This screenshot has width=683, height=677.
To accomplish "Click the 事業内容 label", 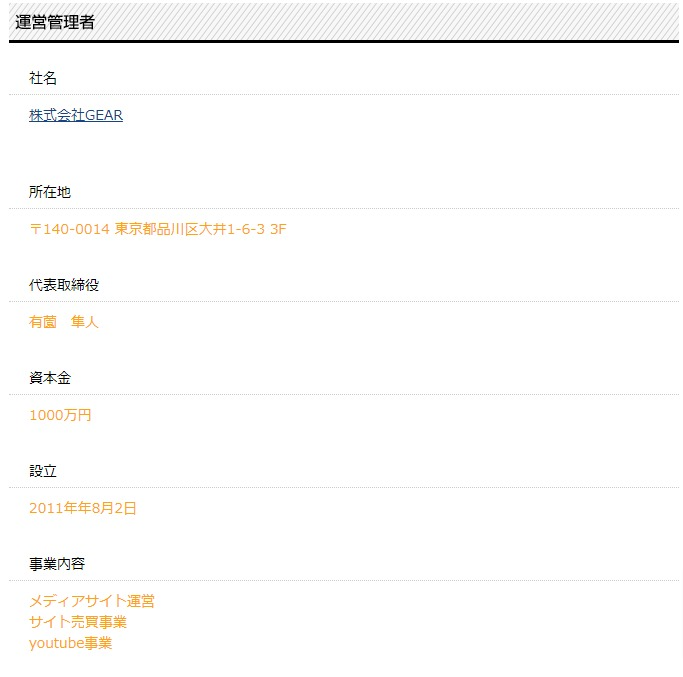I will click(x=57, y=564).
